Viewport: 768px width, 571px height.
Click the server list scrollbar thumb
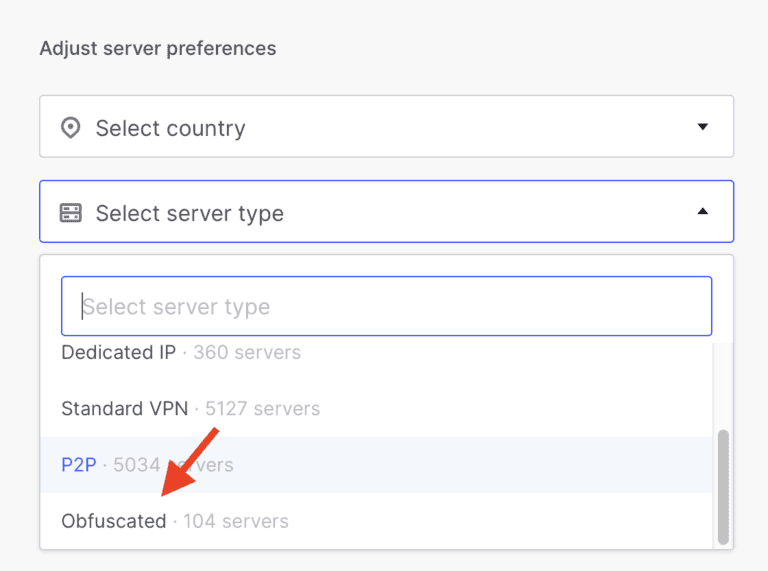coord(723,486)
